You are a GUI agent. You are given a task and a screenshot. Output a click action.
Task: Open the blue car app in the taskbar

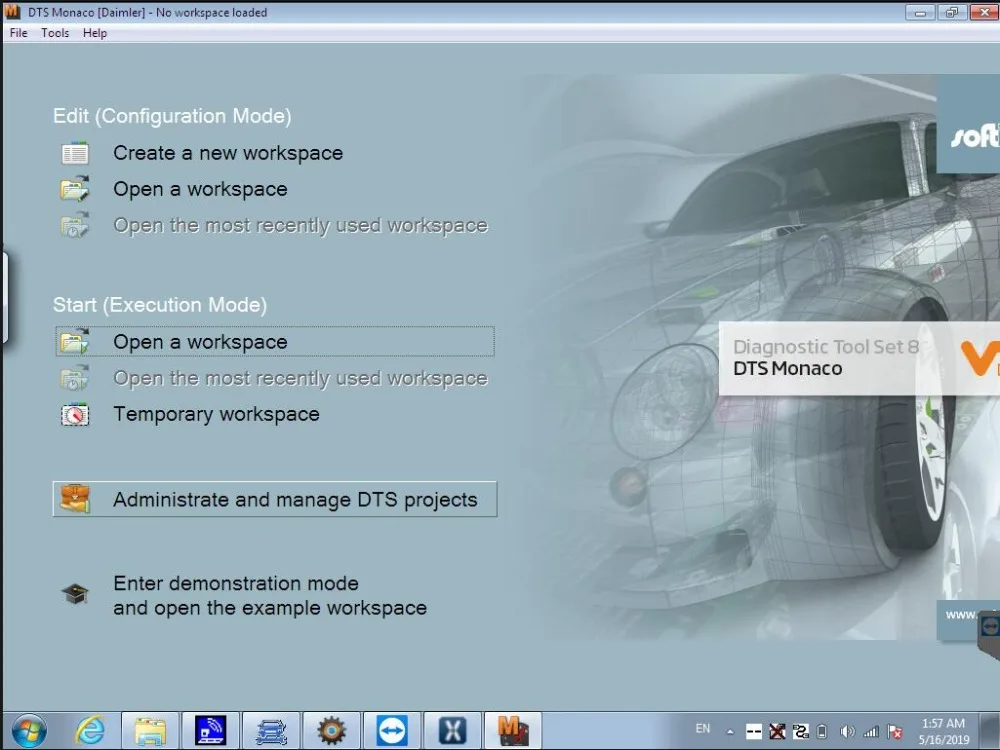coord(271,731)
